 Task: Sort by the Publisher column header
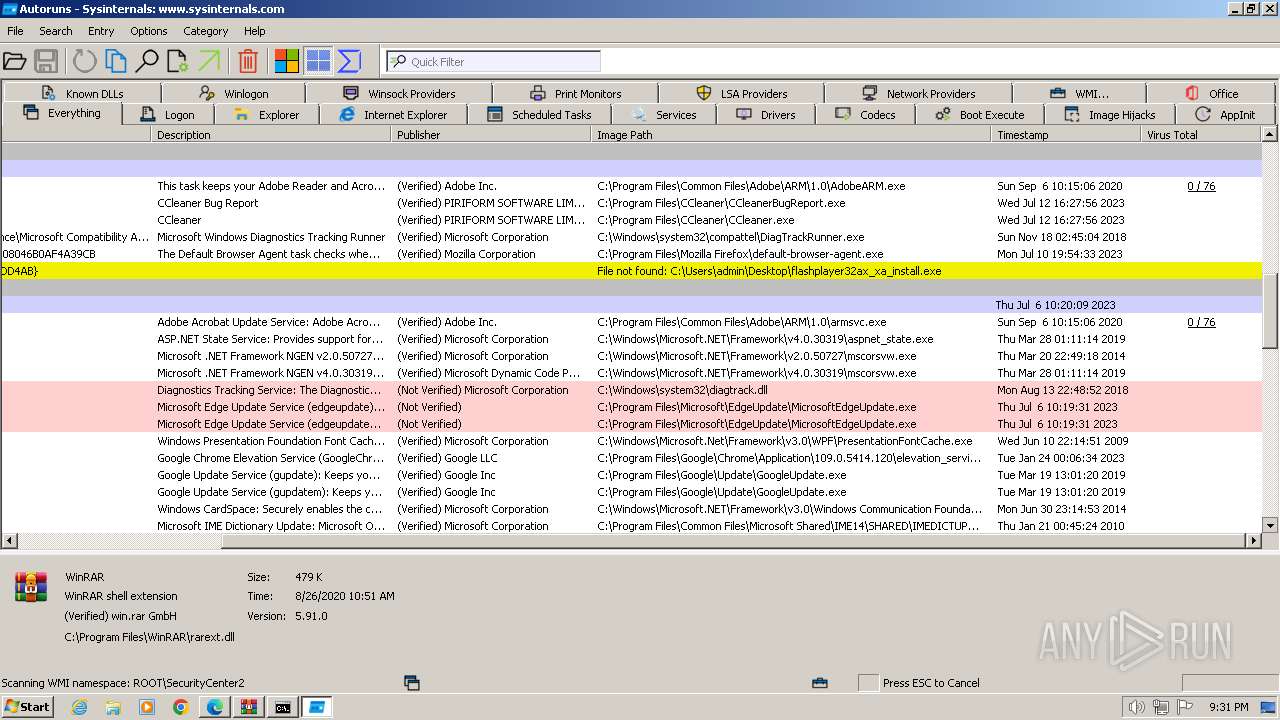(x=492, y=135)
